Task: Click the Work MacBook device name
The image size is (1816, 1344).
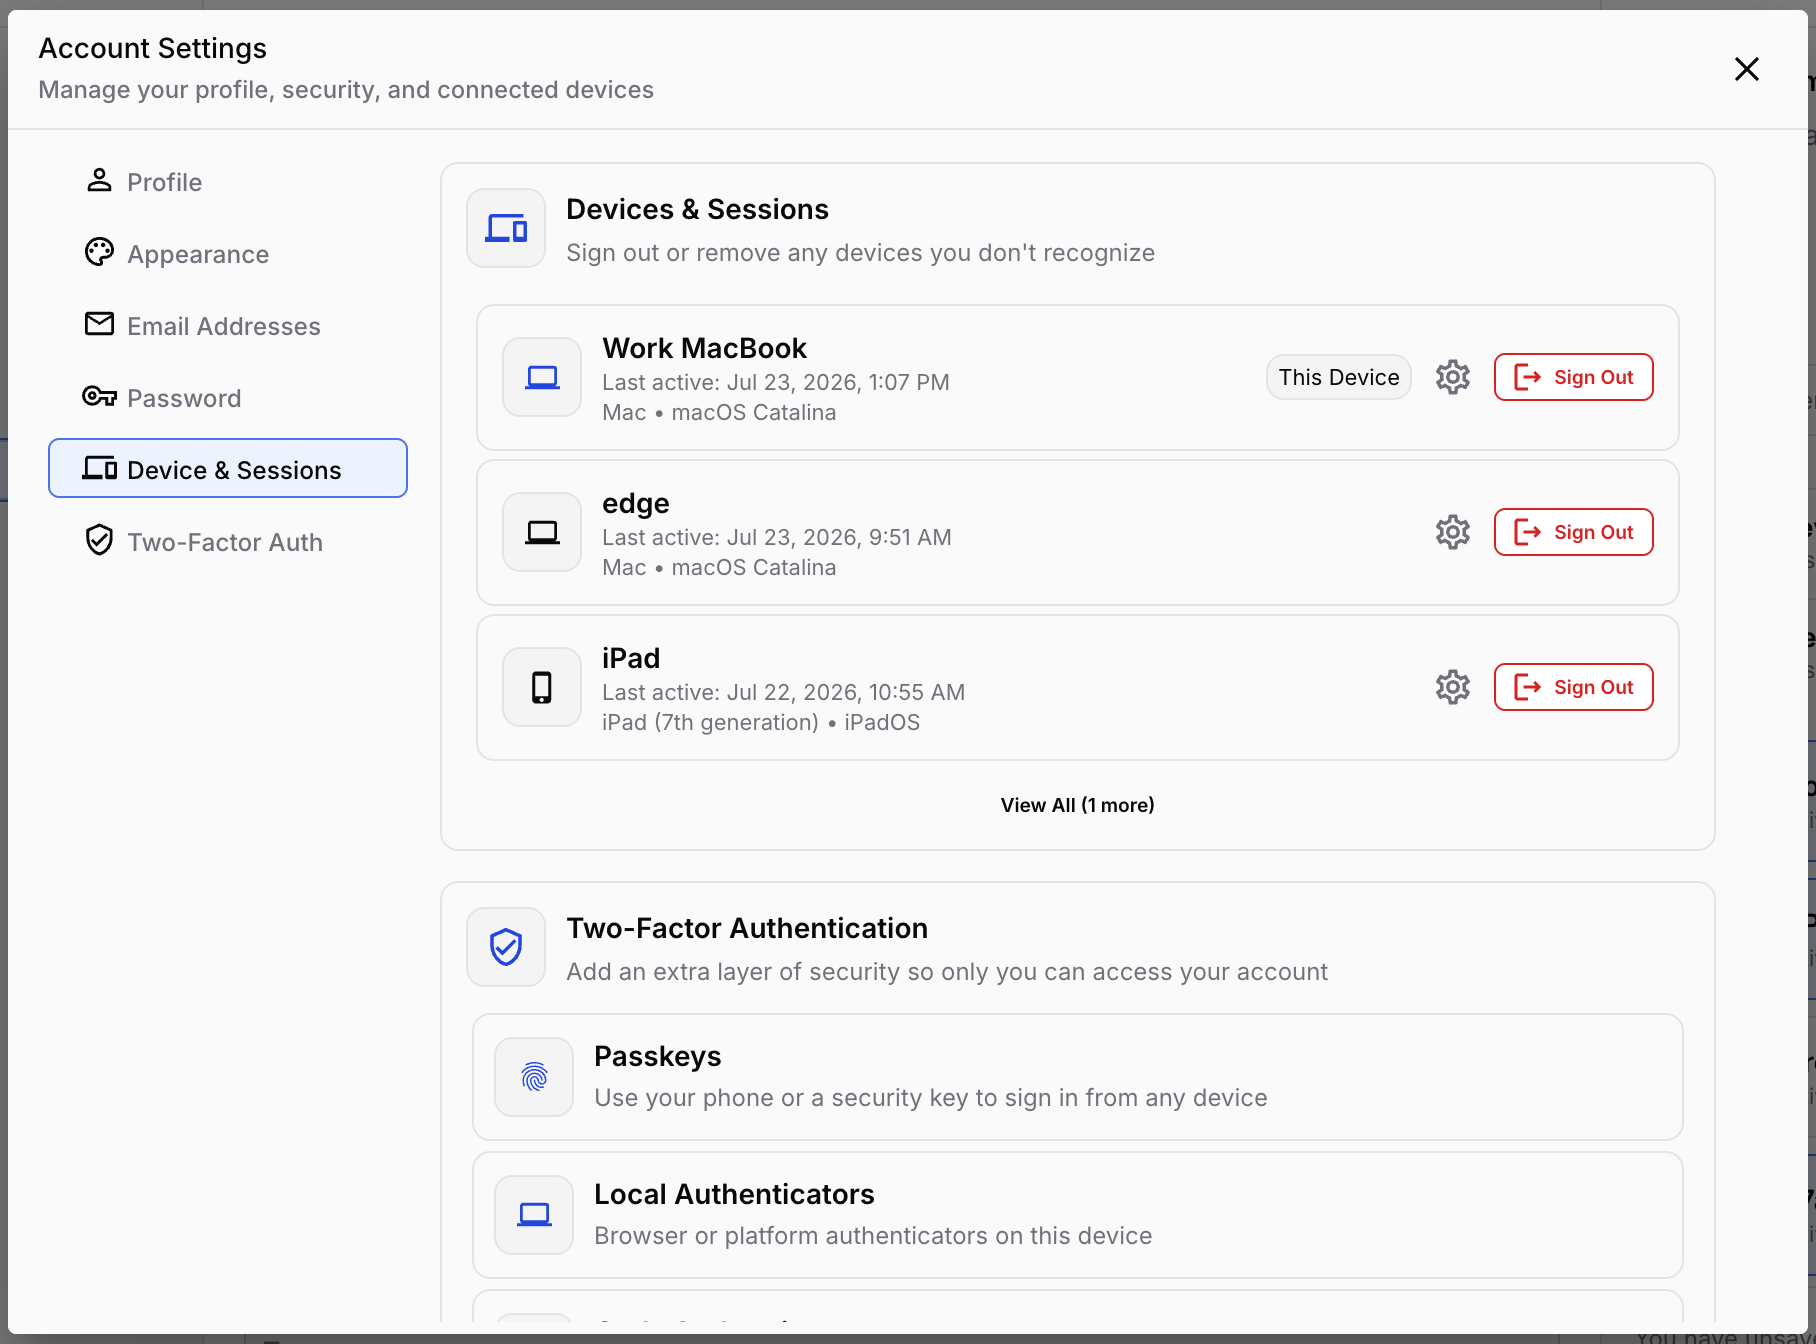Action: pos(704,348)
